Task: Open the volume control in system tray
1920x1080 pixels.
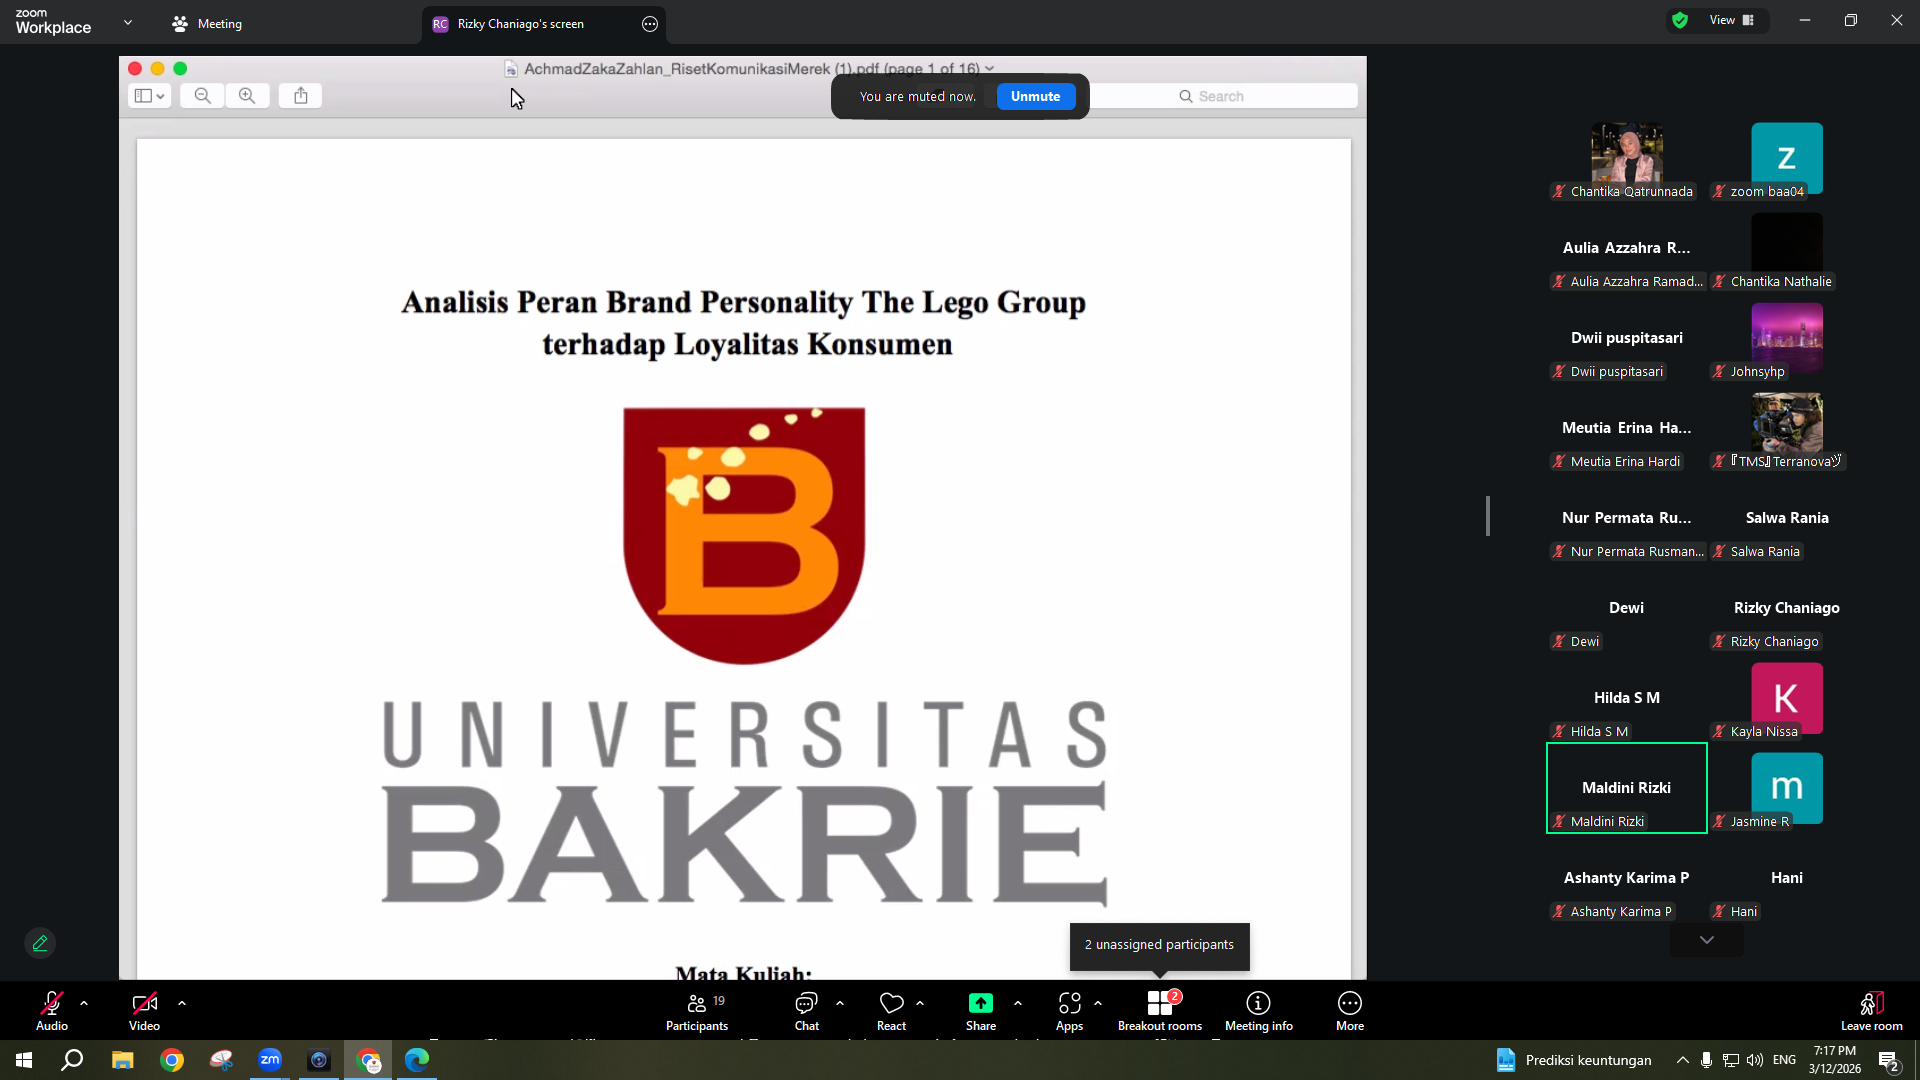Action: pos(1755,1060)
